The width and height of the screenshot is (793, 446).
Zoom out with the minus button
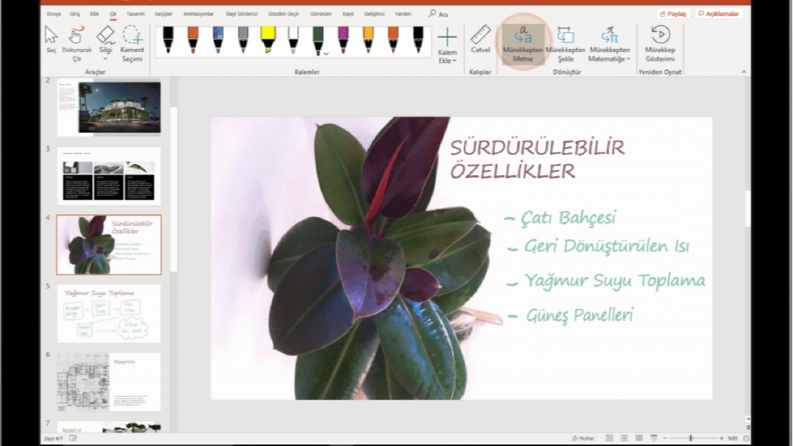point(665,438)
